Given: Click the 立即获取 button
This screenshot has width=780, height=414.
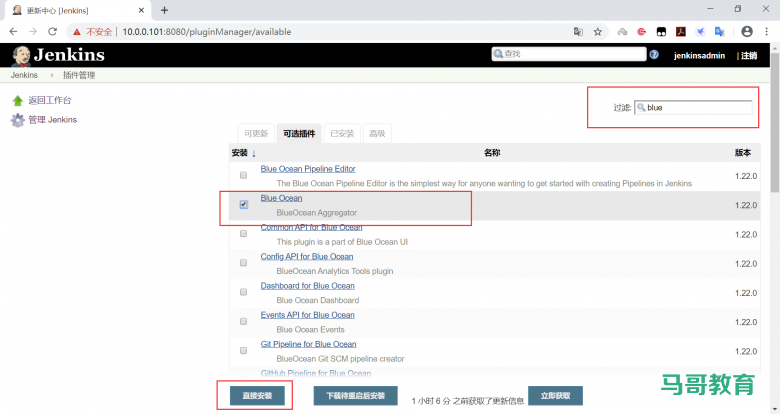Looking at the screenshot, I should pyautogui.click(x=555, y=396).
